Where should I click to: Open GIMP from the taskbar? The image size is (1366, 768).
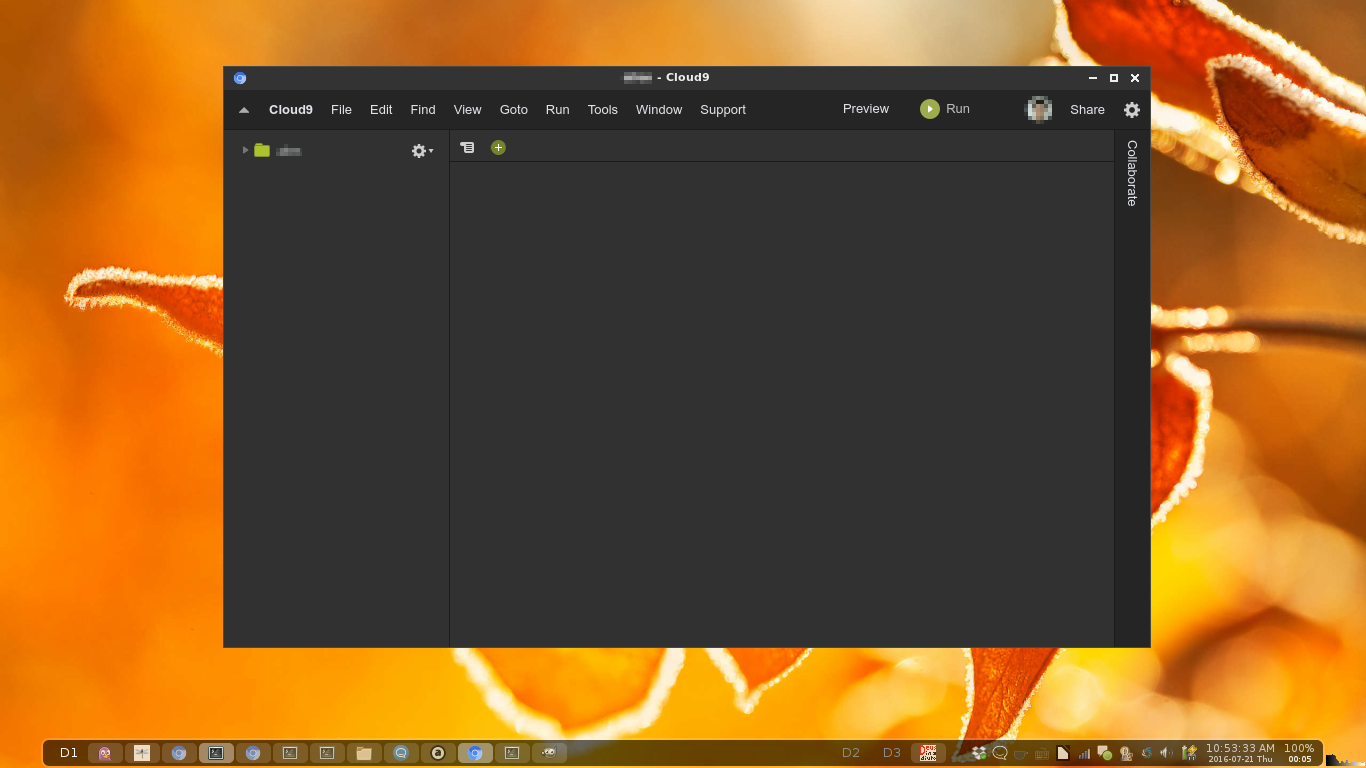(549, 753)
